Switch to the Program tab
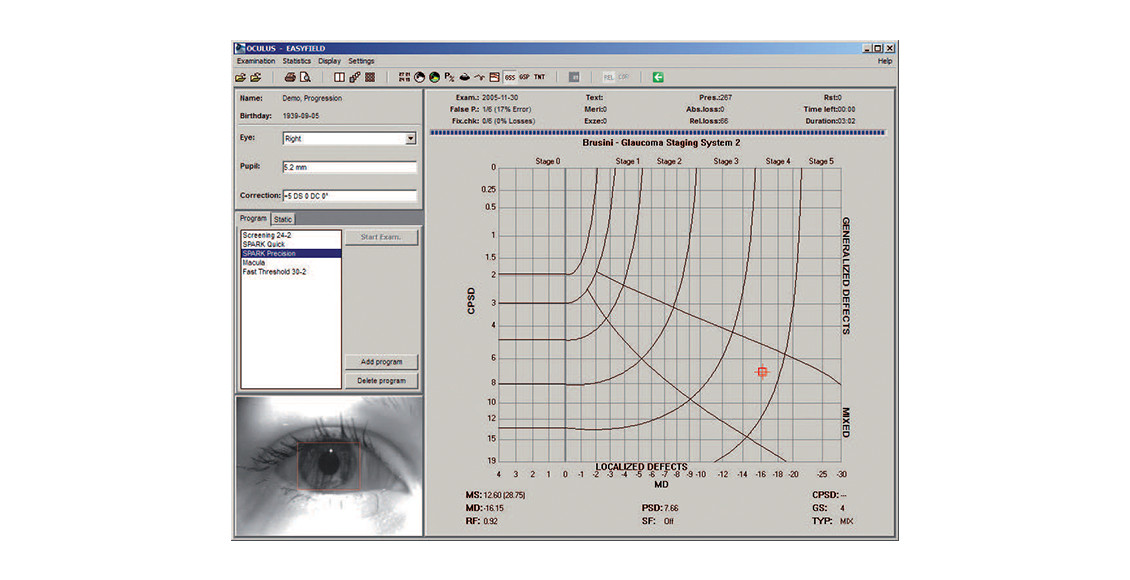 tap(253, 218)
